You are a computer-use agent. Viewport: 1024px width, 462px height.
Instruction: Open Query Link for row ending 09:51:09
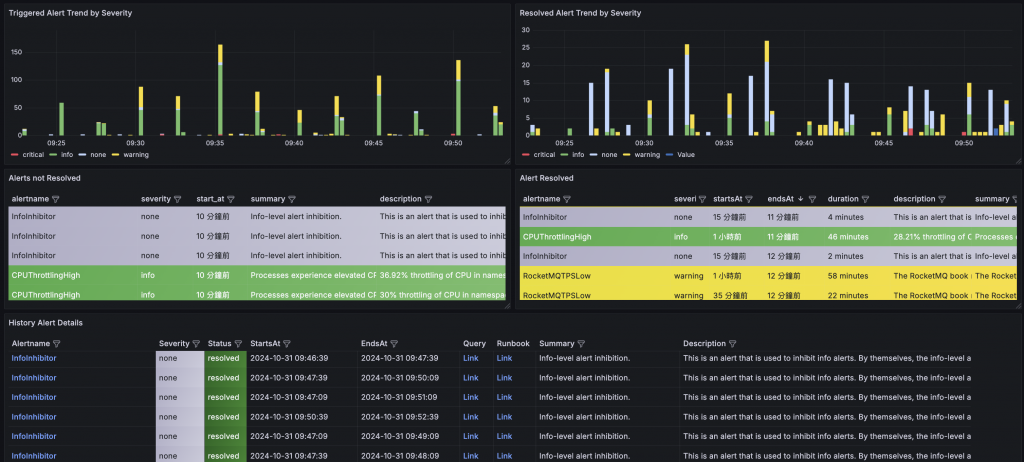point(471,397)
